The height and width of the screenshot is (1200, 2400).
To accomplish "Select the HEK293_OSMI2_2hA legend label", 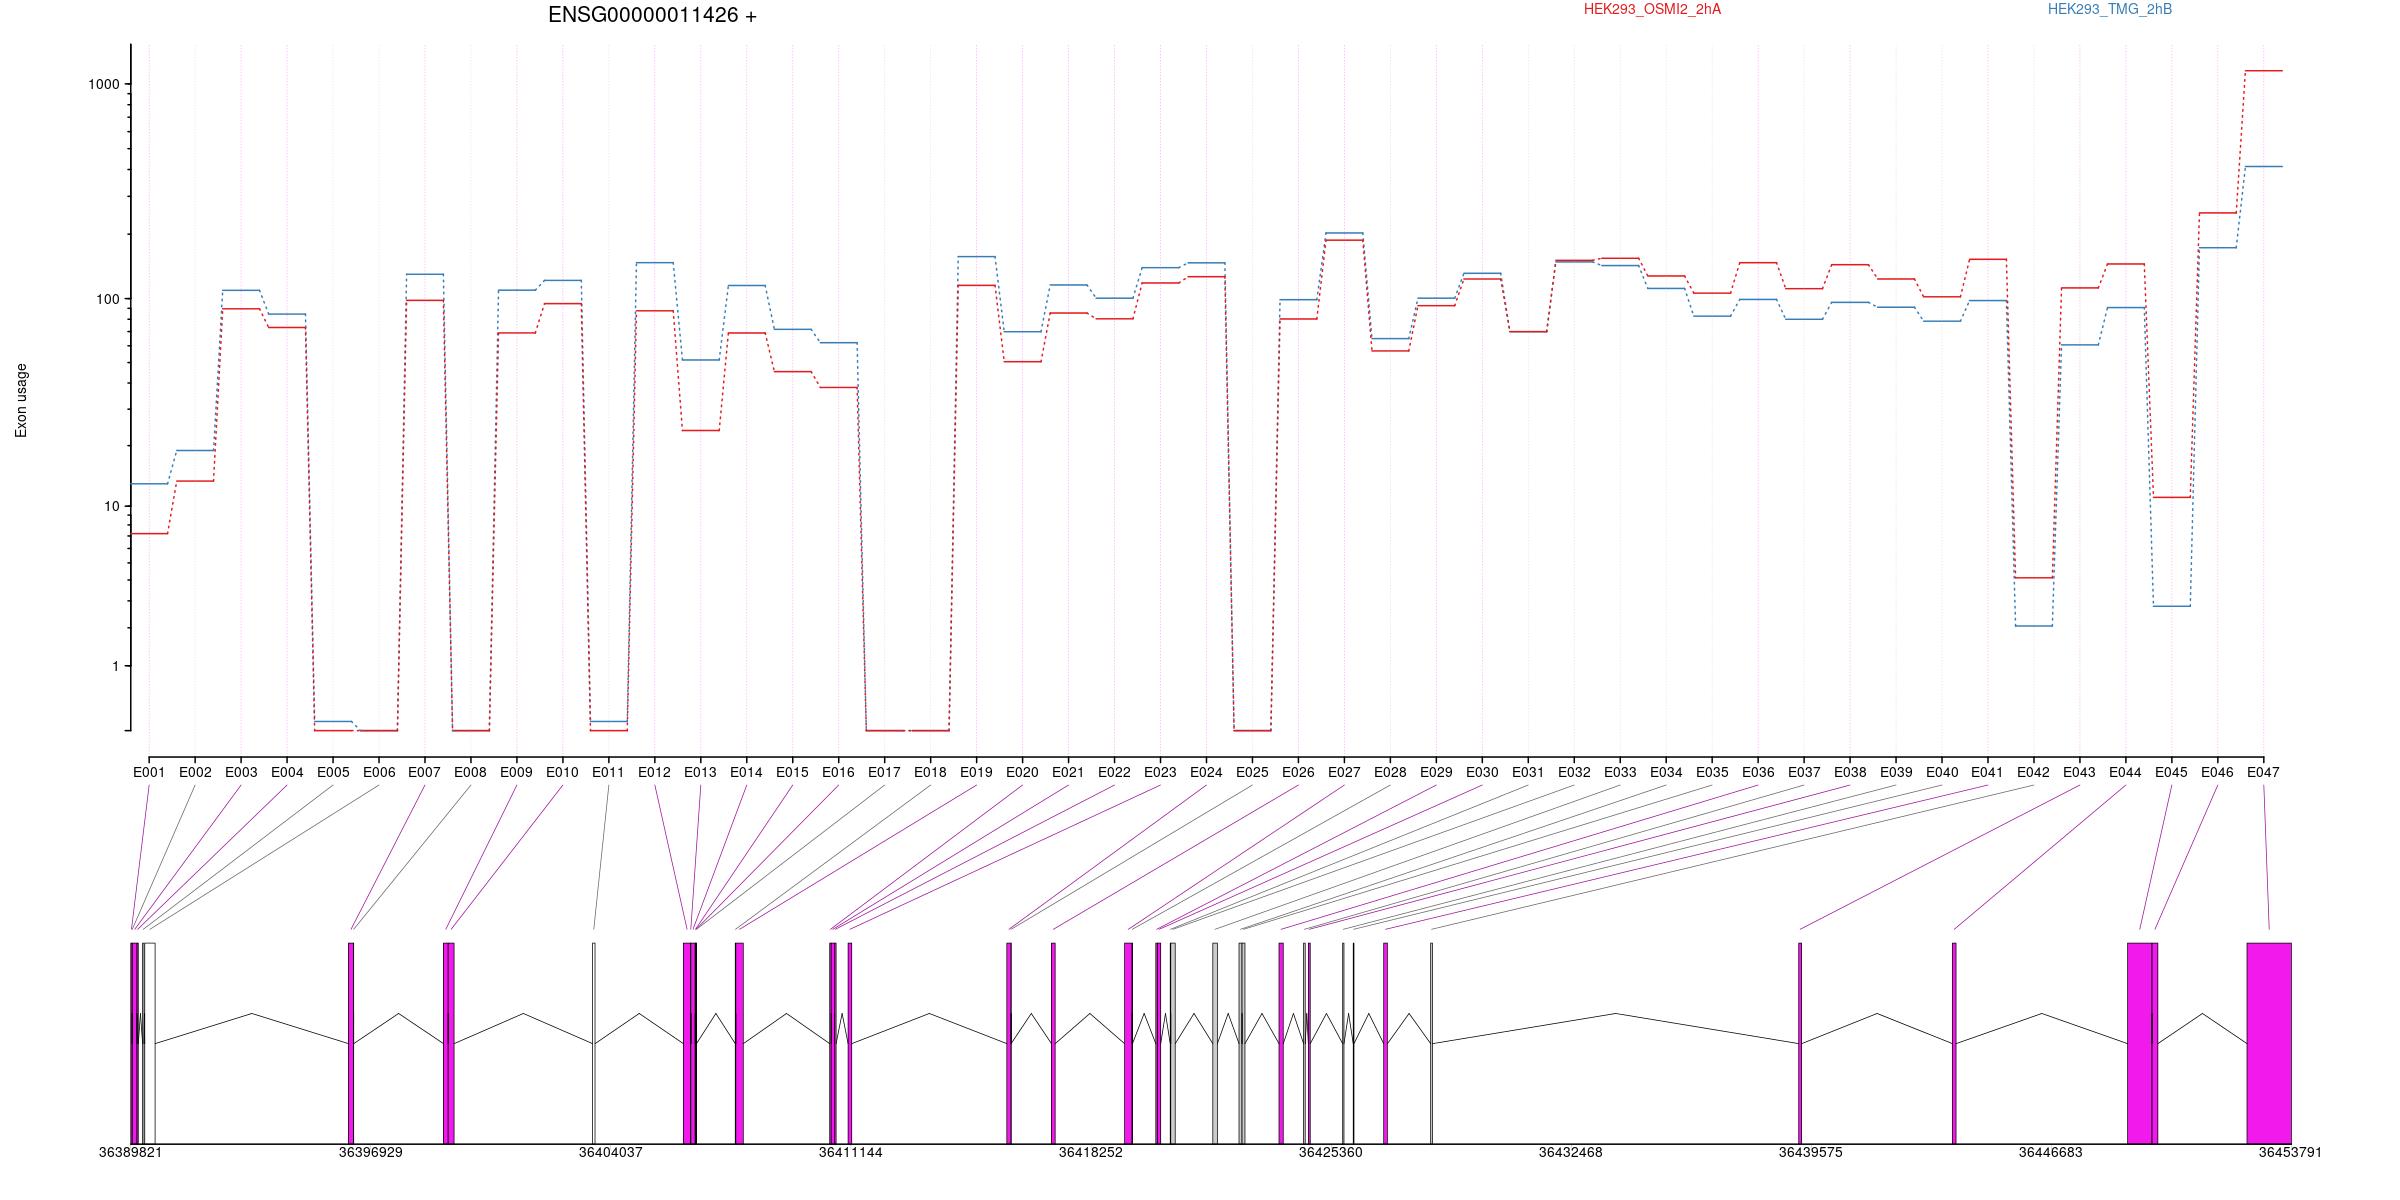I will tap(1652, 9).
